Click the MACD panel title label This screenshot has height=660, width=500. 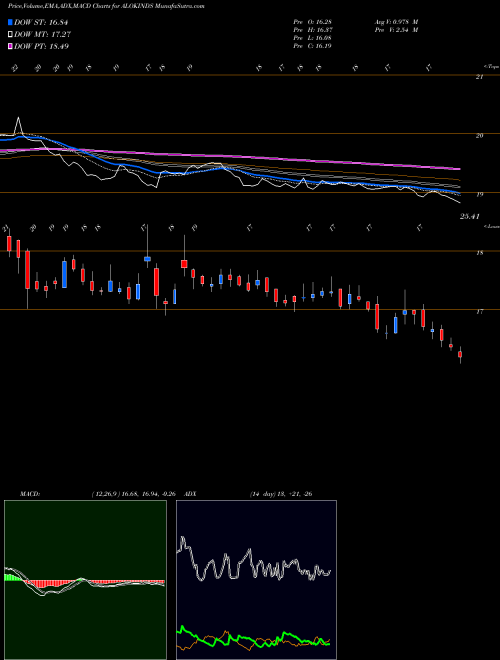click(x=29, y=494)
